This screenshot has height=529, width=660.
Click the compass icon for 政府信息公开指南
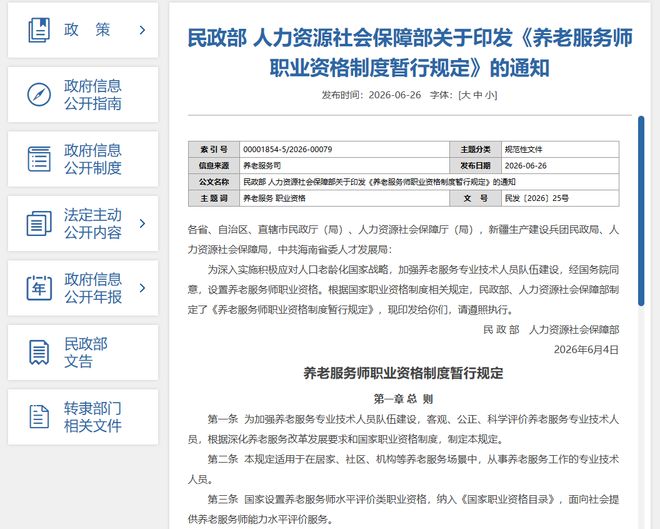(x=39, y=95)
